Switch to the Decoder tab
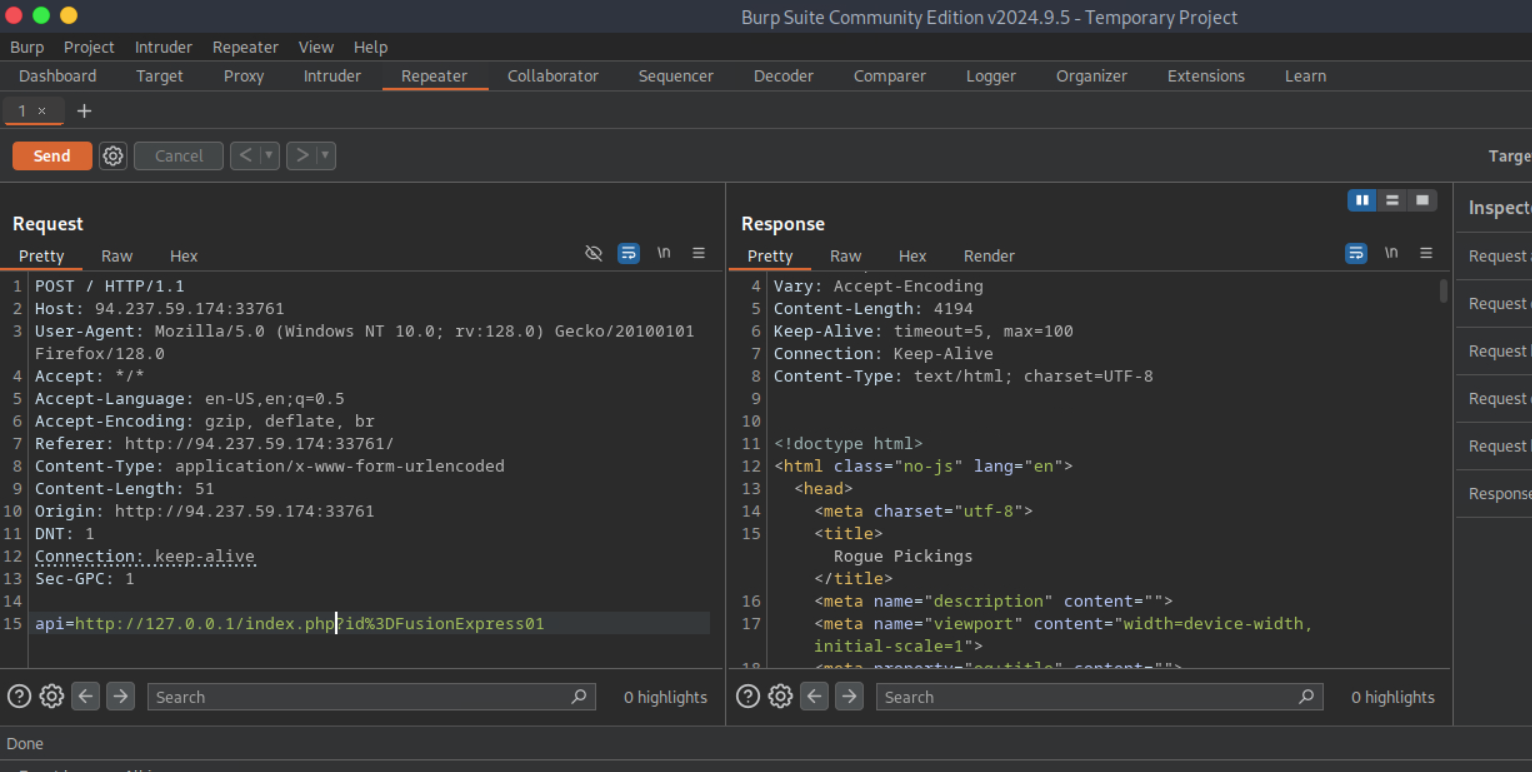 click(783, 76)
